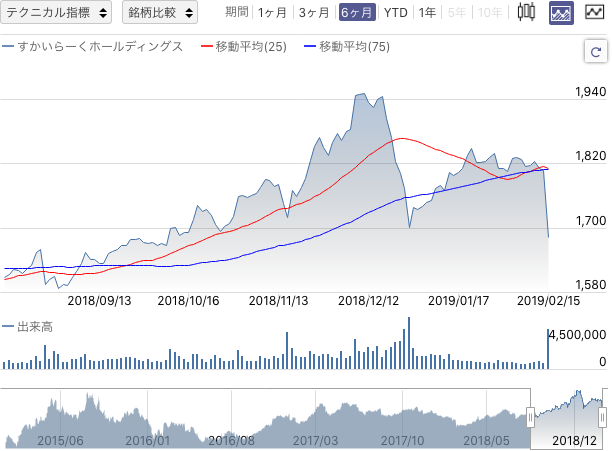
Task: Click the tallest volume bar in December
Action: click(x=409, y=343)
